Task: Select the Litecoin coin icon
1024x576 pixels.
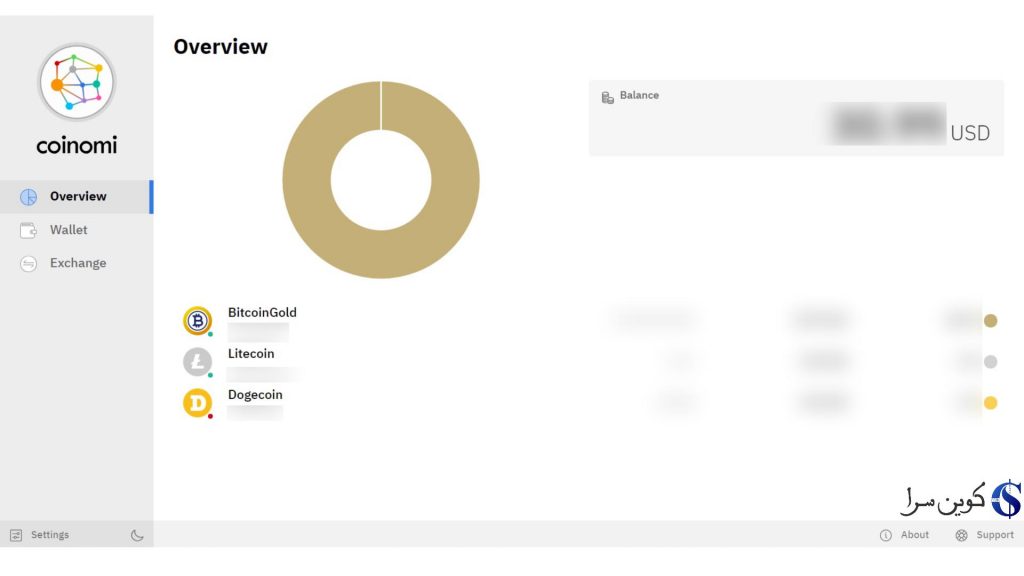Action: (197, 362)
